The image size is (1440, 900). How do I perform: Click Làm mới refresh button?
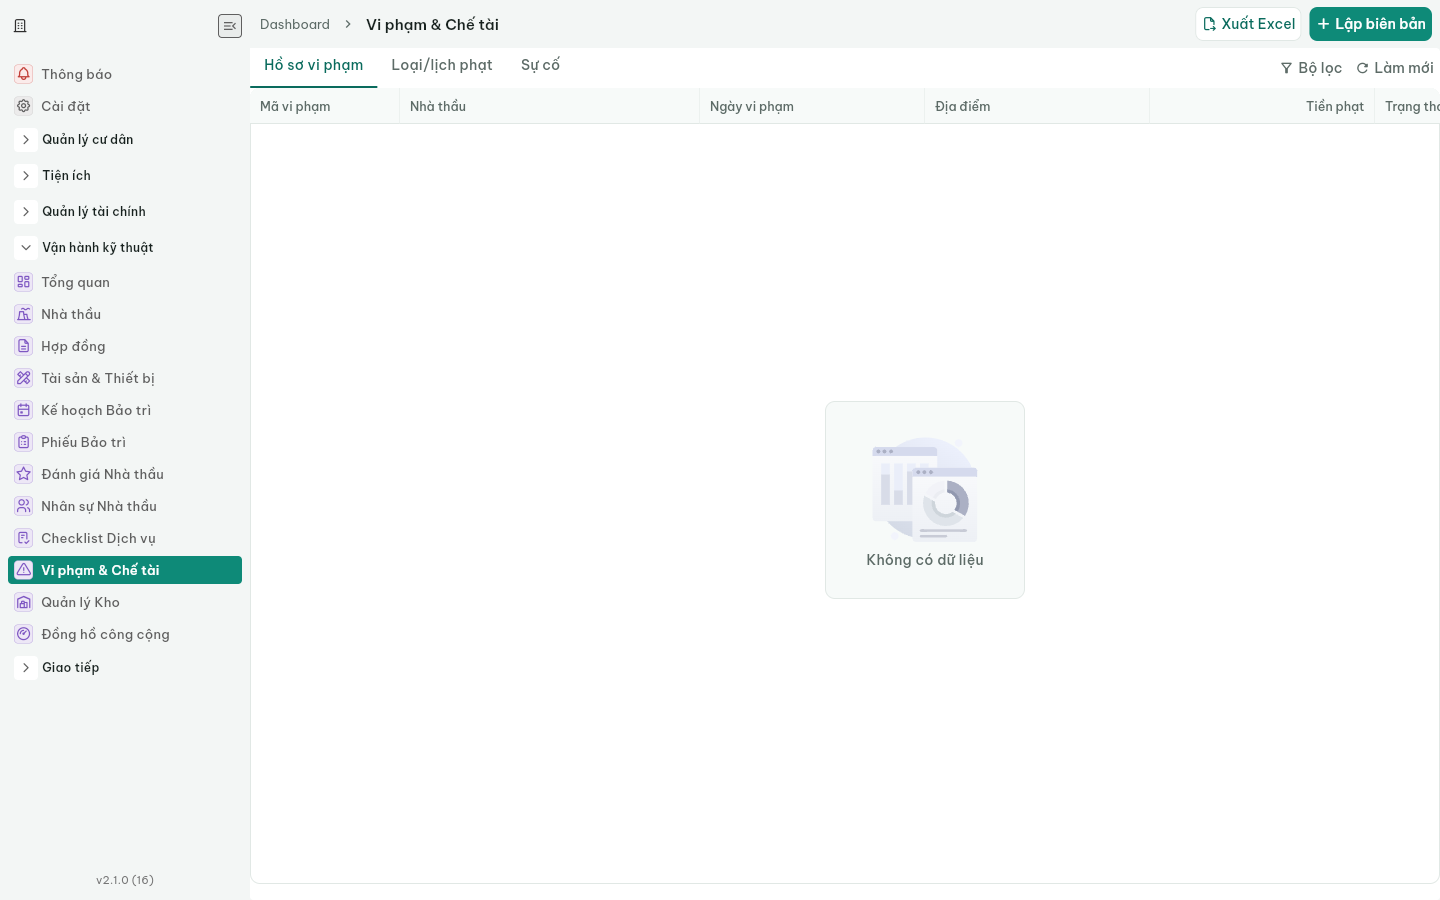pyautogui.click(x=1395, y=68)
